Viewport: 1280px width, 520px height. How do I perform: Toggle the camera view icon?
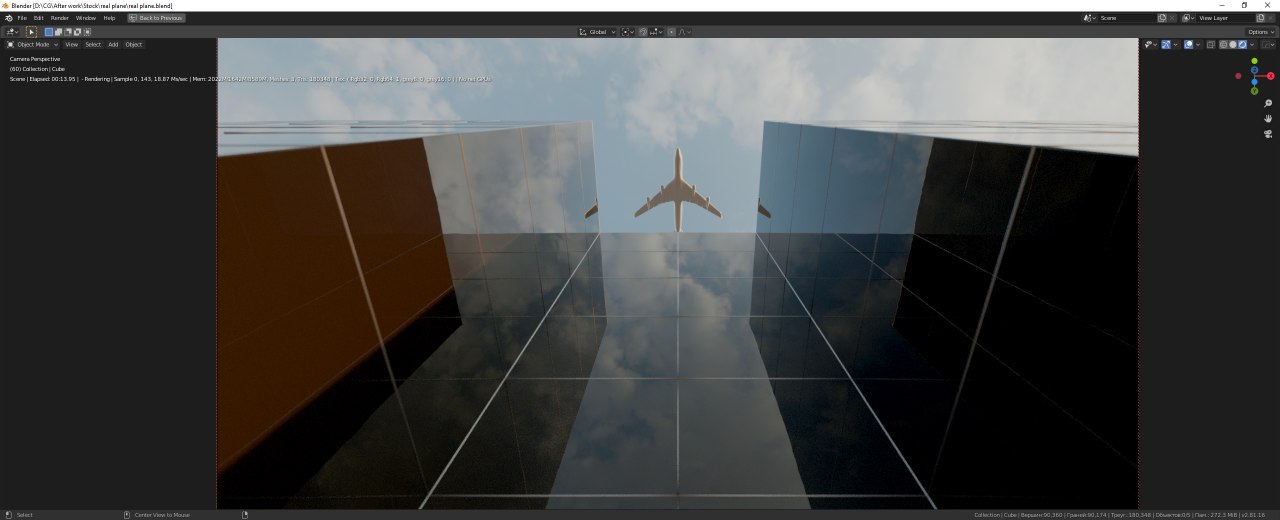(1268, 134)
